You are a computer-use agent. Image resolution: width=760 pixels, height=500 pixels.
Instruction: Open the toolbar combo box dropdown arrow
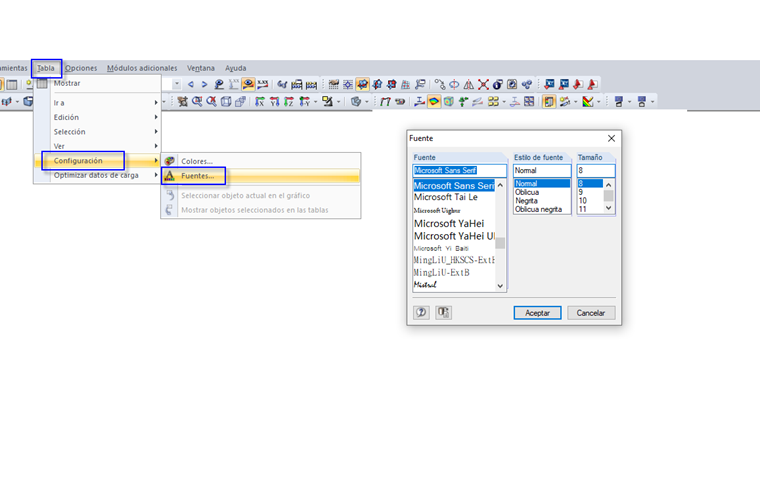[177, 84]
